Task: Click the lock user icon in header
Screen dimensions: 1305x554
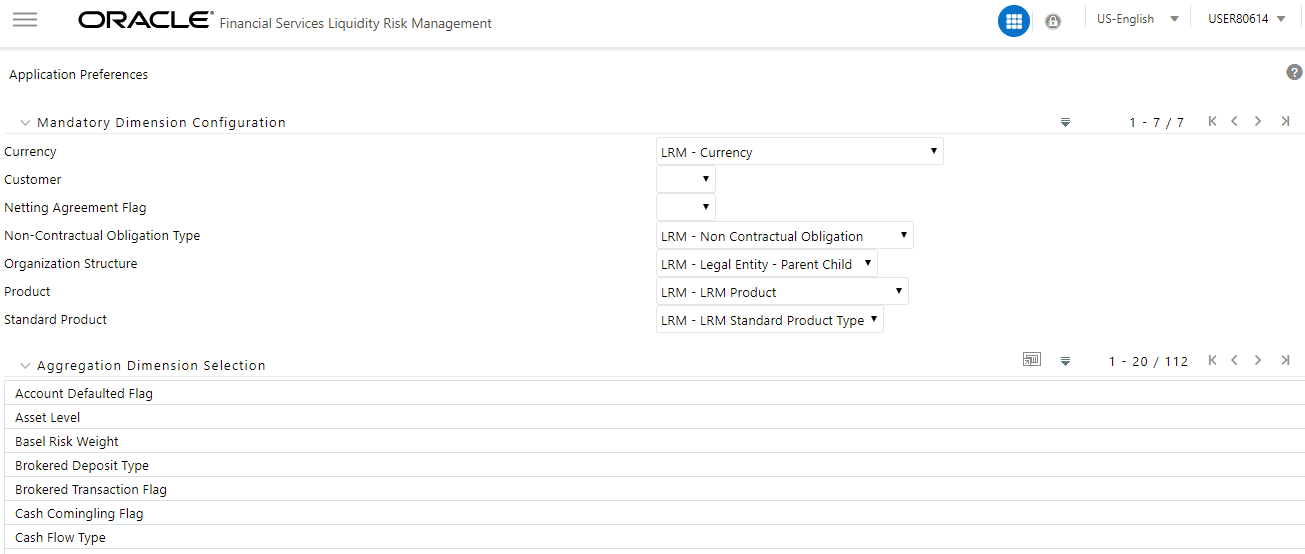Action: pos(1053,21)
